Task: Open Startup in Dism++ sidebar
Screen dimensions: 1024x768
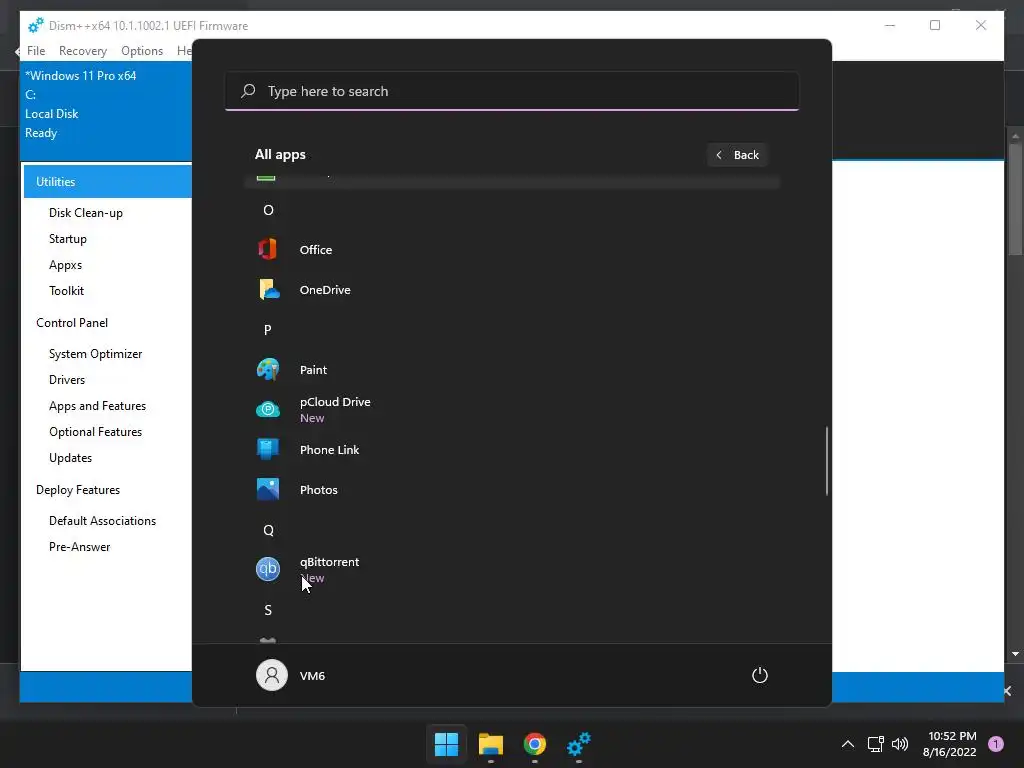Action: click(68, 239)
